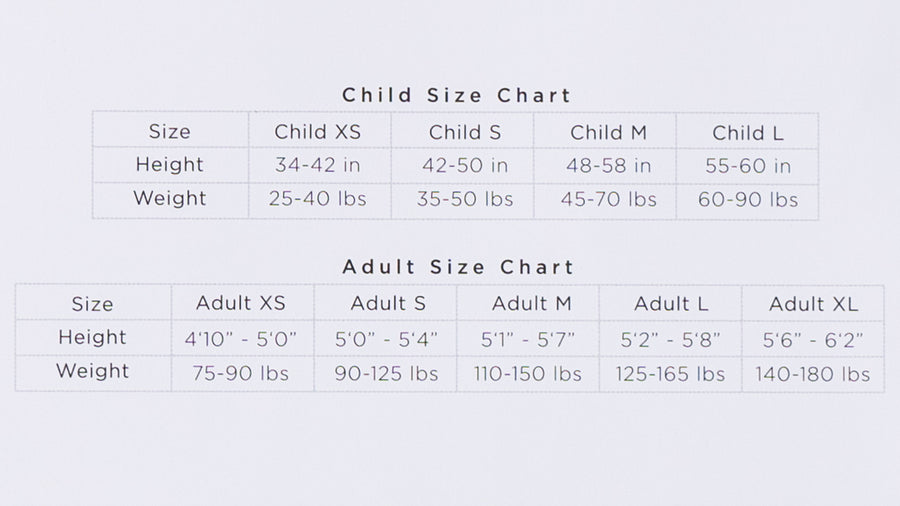Image resolution: width=900 pixels, height=506 pixels.
Task: Click the 60-90 lbs weight cell
Action: tap(748, 200)
